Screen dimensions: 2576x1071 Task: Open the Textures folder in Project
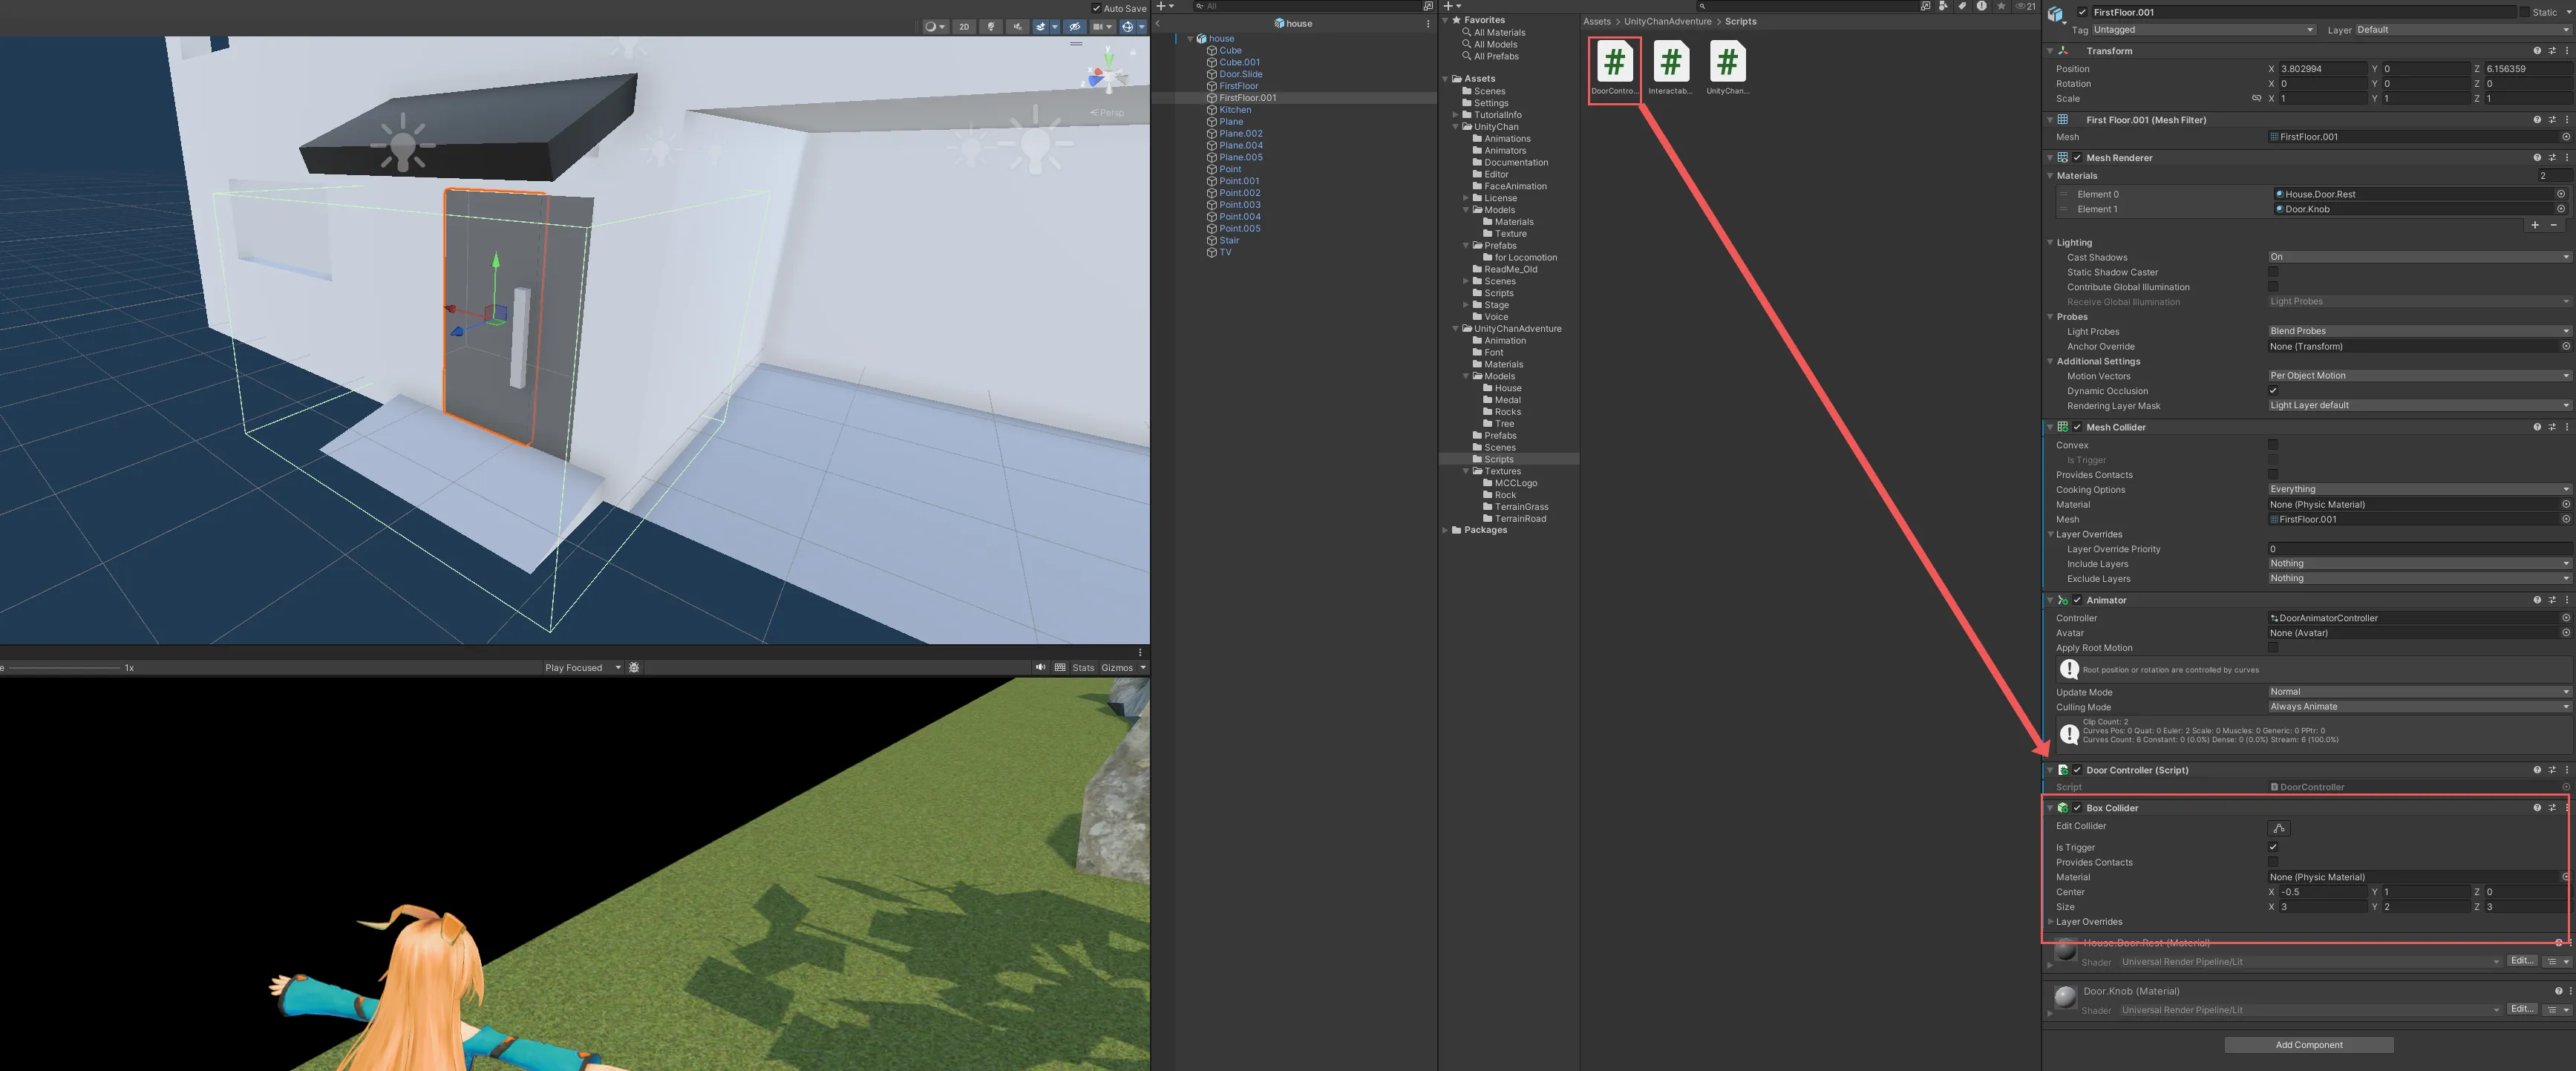coord(1502,471)
